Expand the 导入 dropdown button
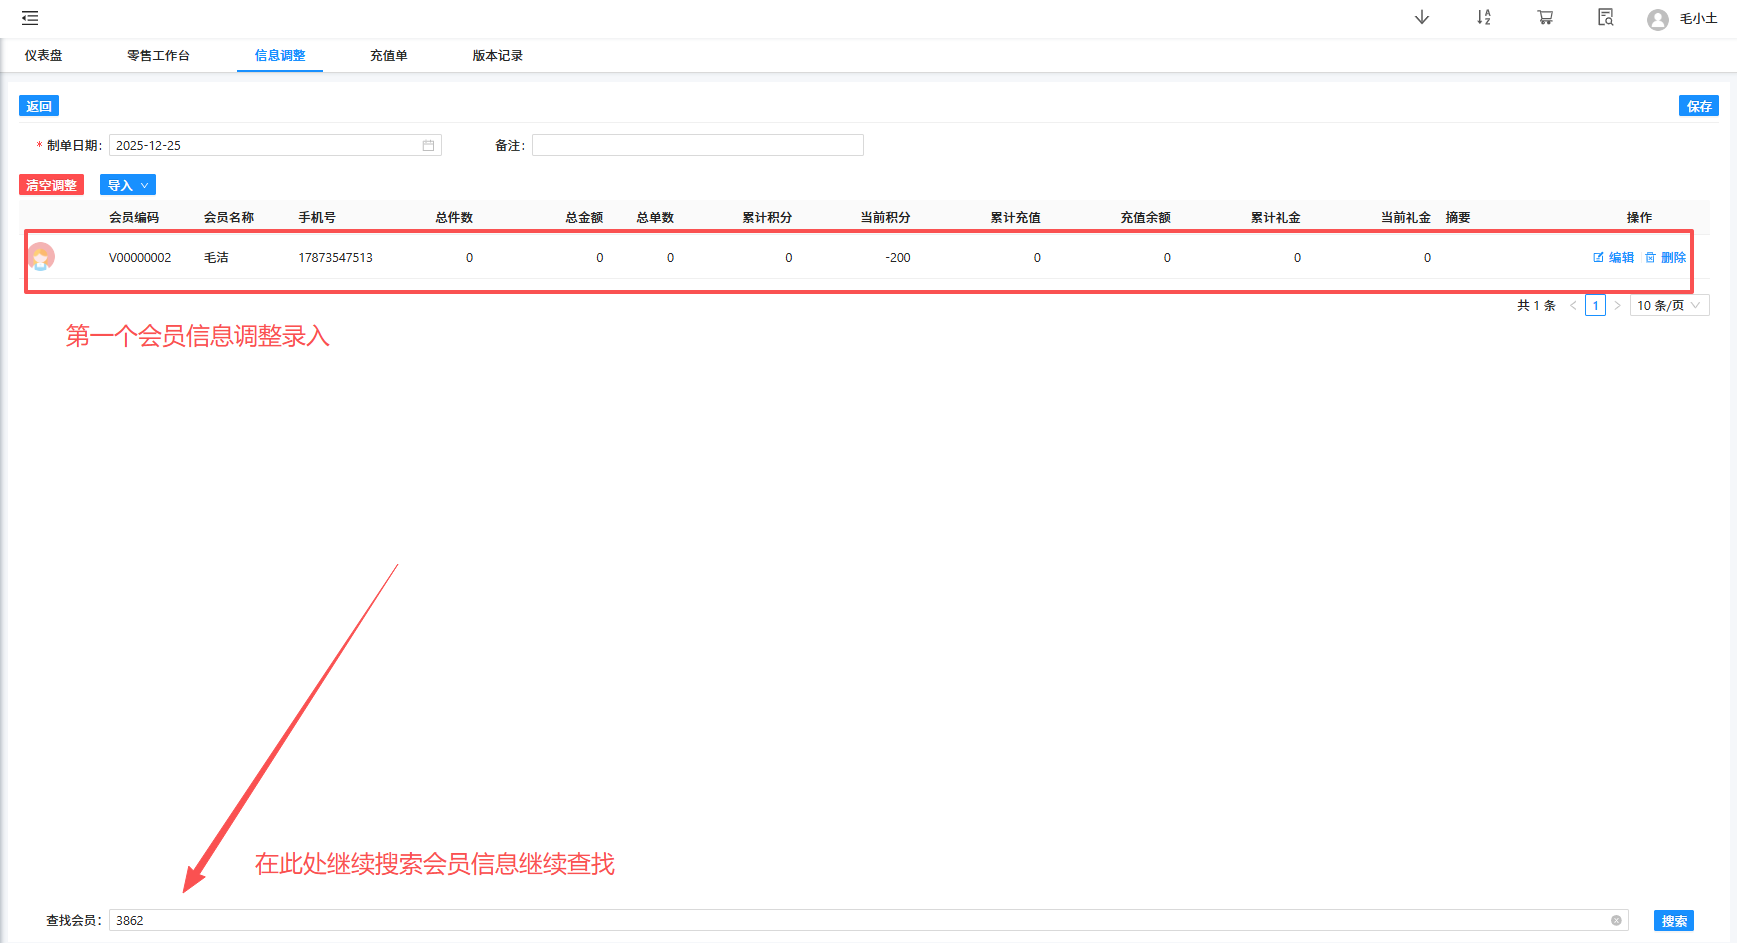The image size is (1737, 943). click(x=128, y=185)
